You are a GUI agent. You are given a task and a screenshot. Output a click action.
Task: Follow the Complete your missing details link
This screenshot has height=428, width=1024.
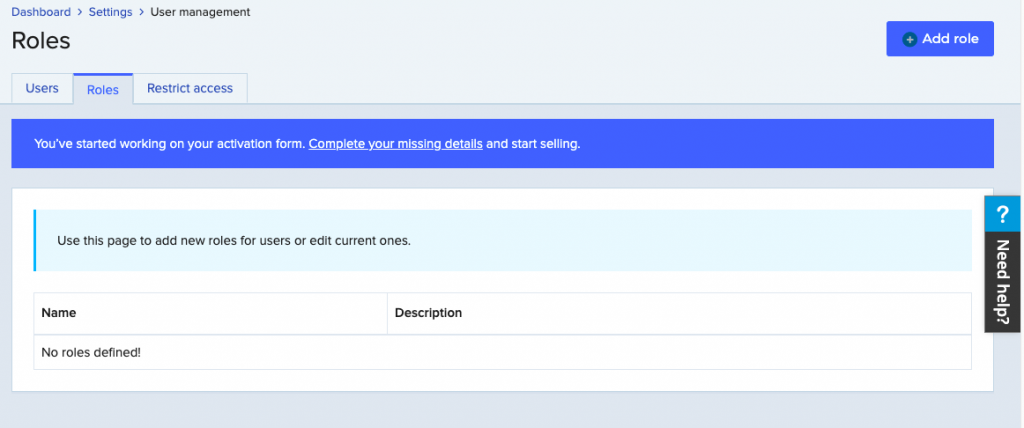point(395,144)
